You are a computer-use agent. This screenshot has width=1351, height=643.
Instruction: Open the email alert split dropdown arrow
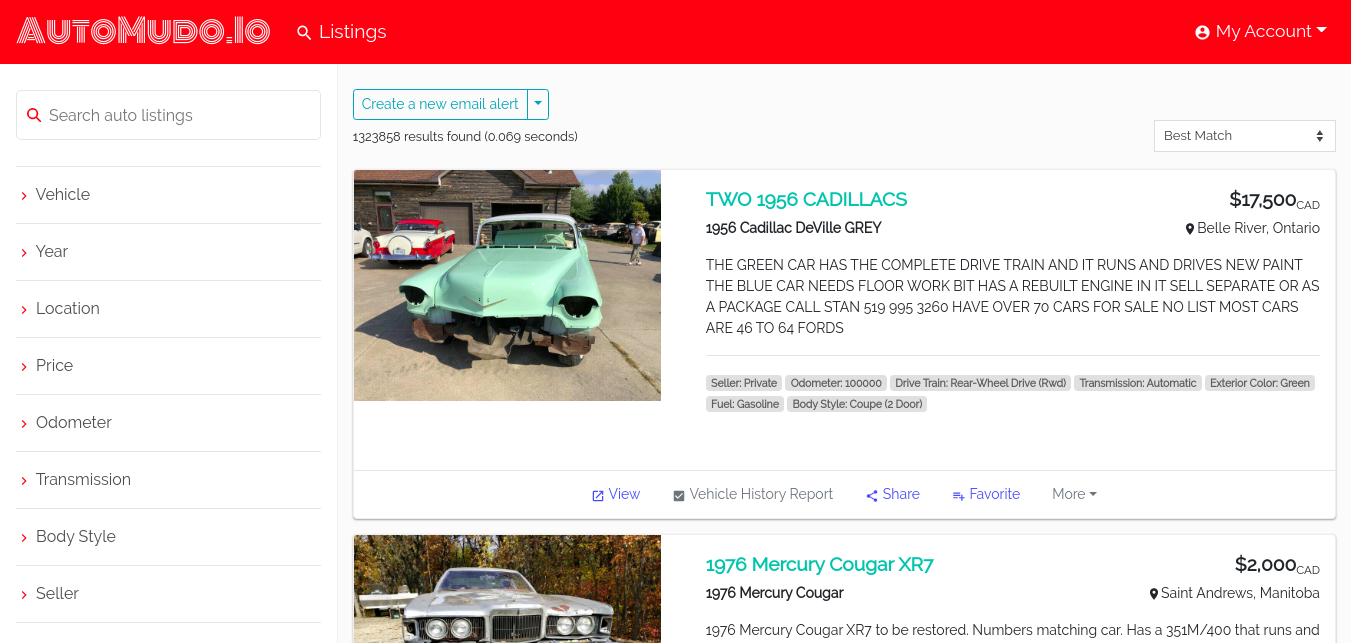(538, 104)
